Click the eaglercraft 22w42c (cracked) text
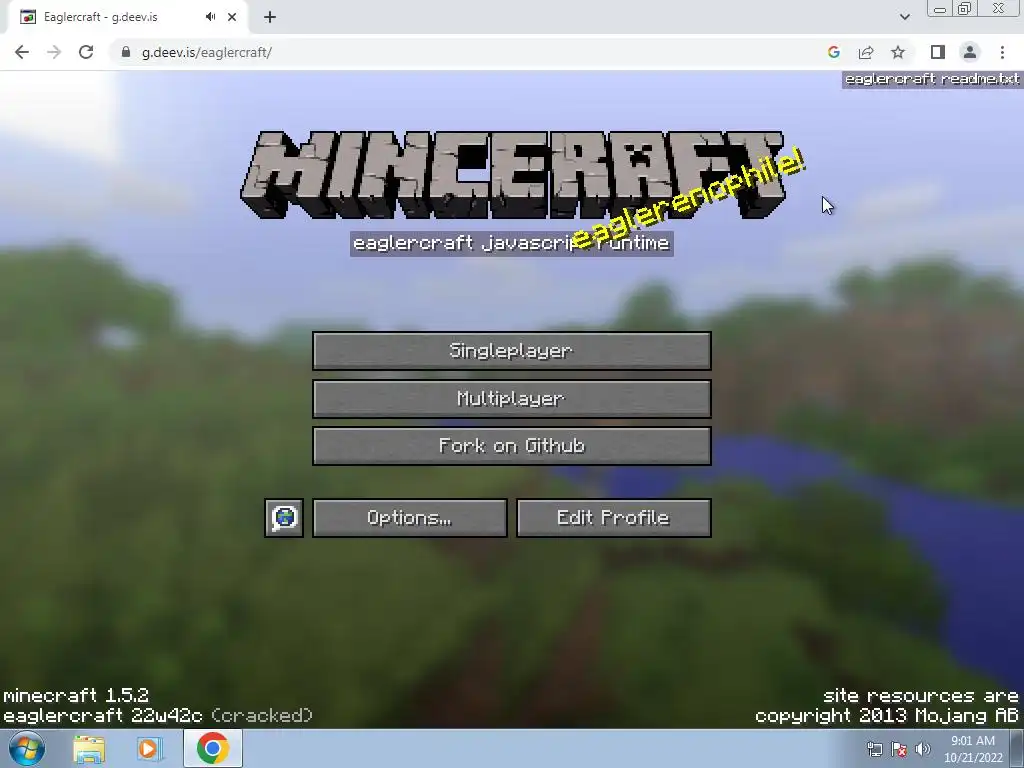 (158, 716)
